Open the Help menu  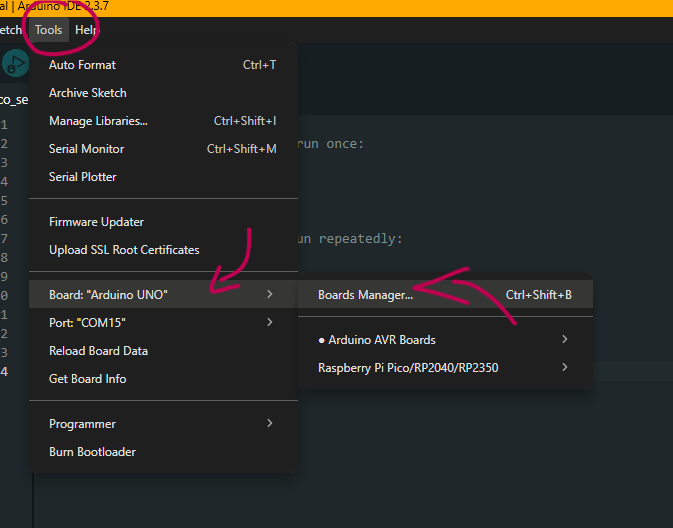[87, 30]
